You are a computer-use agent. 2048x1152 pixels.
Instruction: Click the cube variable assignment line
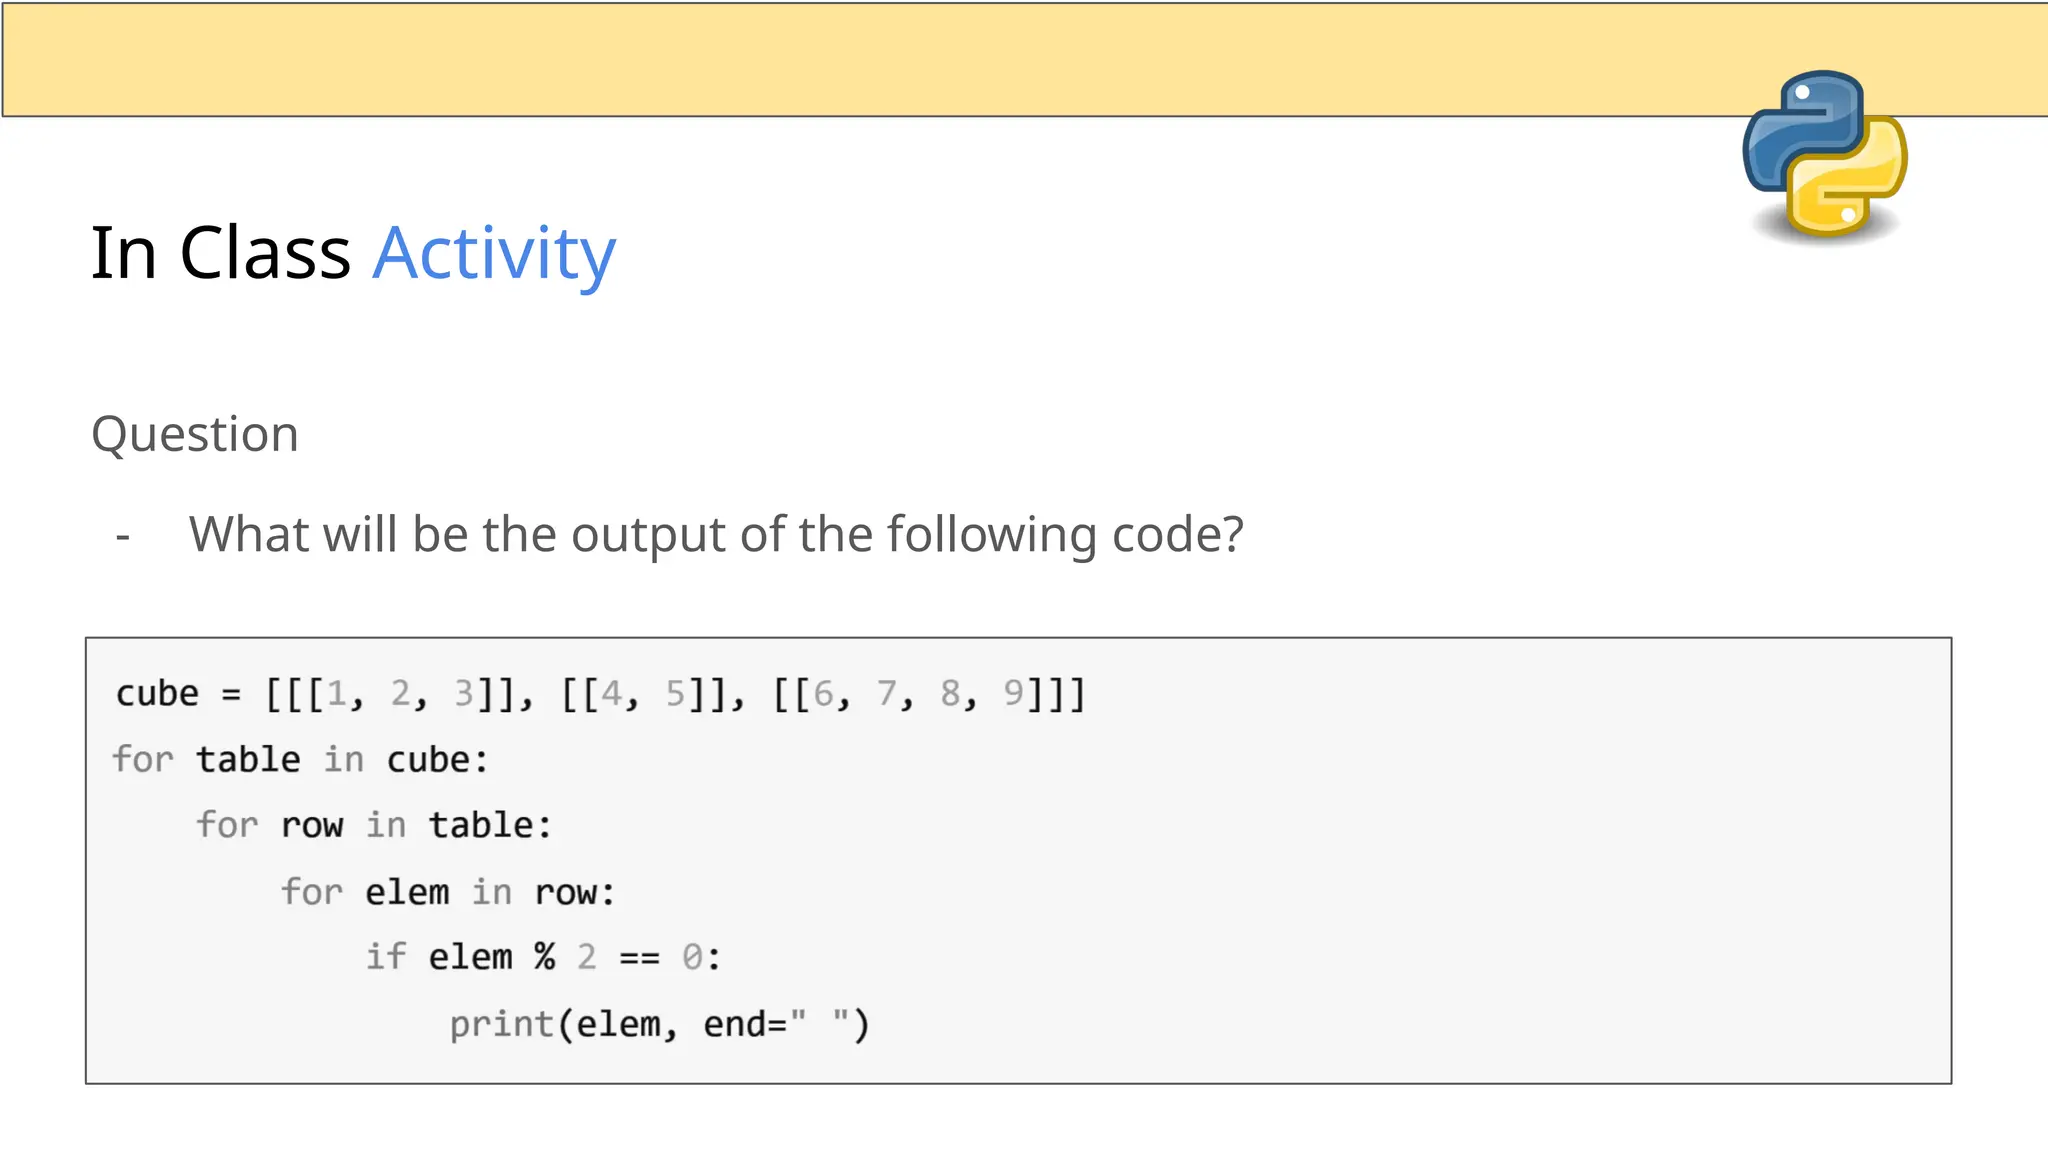click(600, 693)
